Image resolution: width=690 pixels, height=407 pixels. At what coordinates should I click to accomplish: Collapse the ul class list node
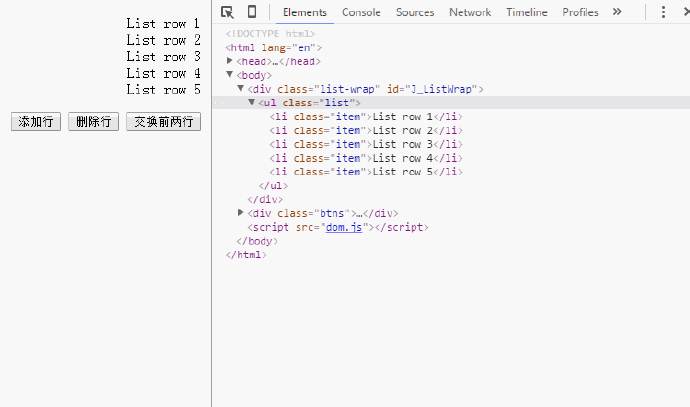point(252,102)
